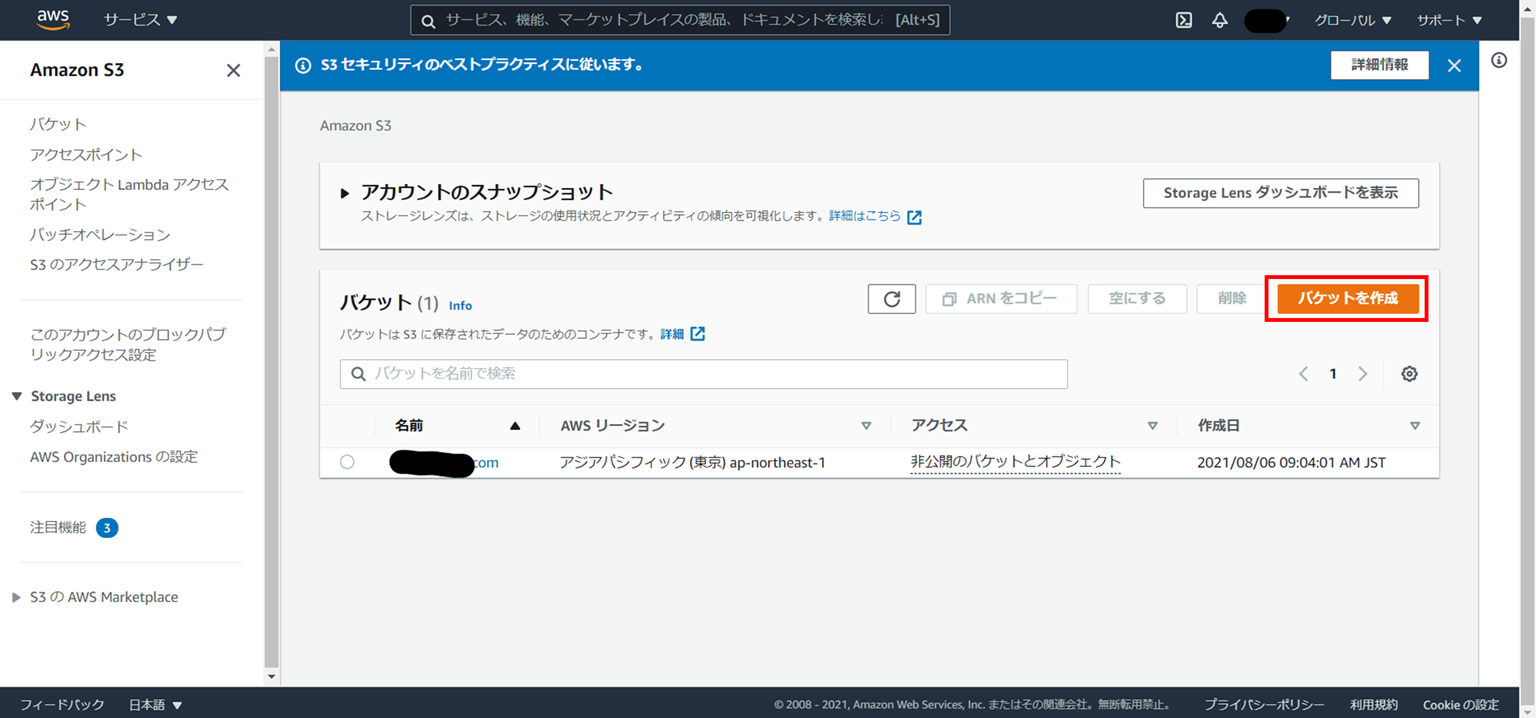1536x718 pixels.
Task: Open the AWS home logo
Action: tap(53, 19)
